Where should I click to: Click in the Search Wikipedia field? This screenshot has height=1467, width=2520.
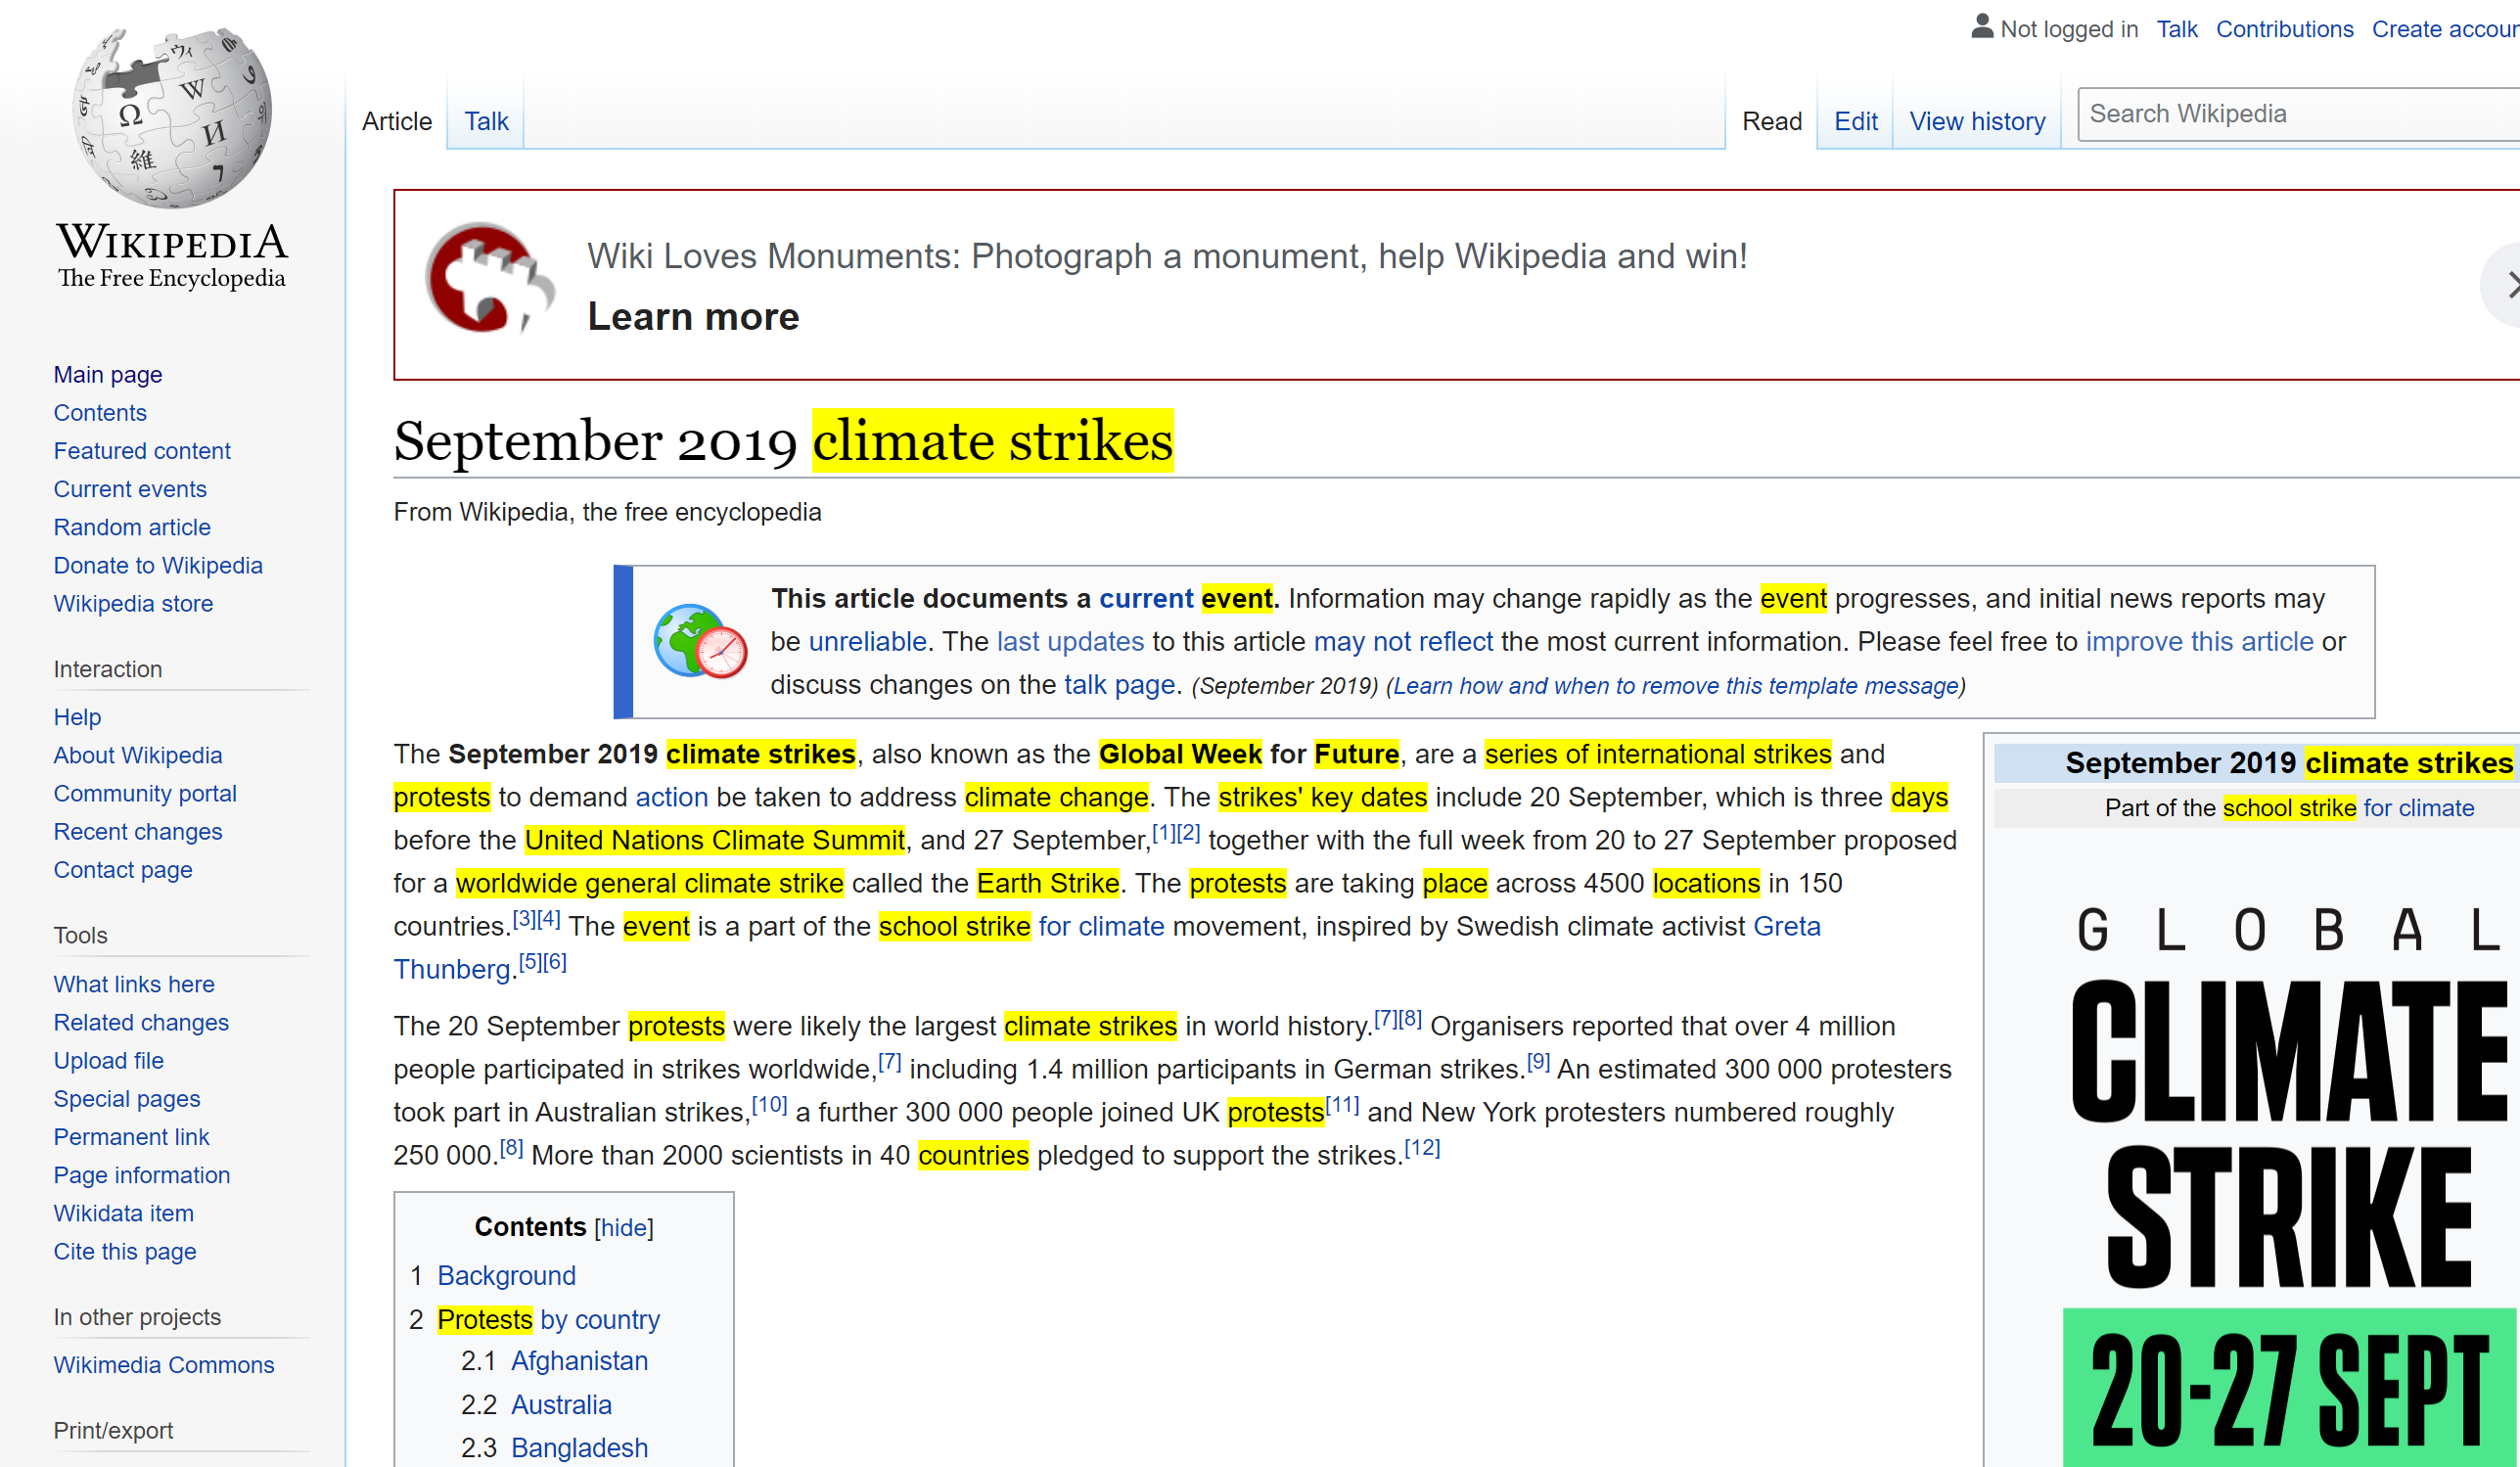point(2290,114)
